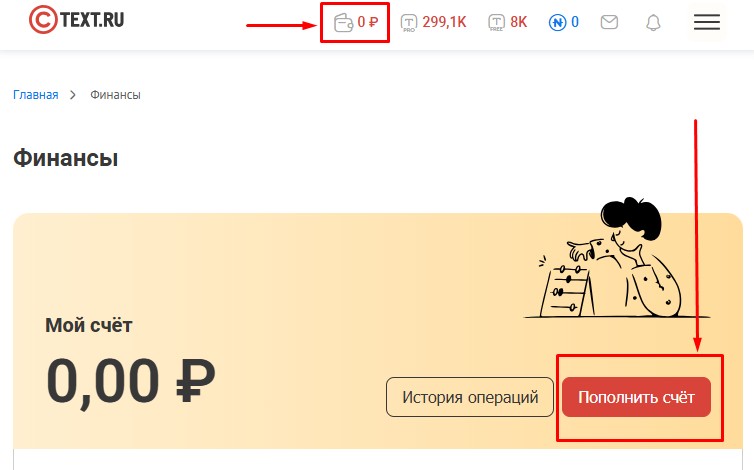Click the 0 ₽ balance text in header

368,22
